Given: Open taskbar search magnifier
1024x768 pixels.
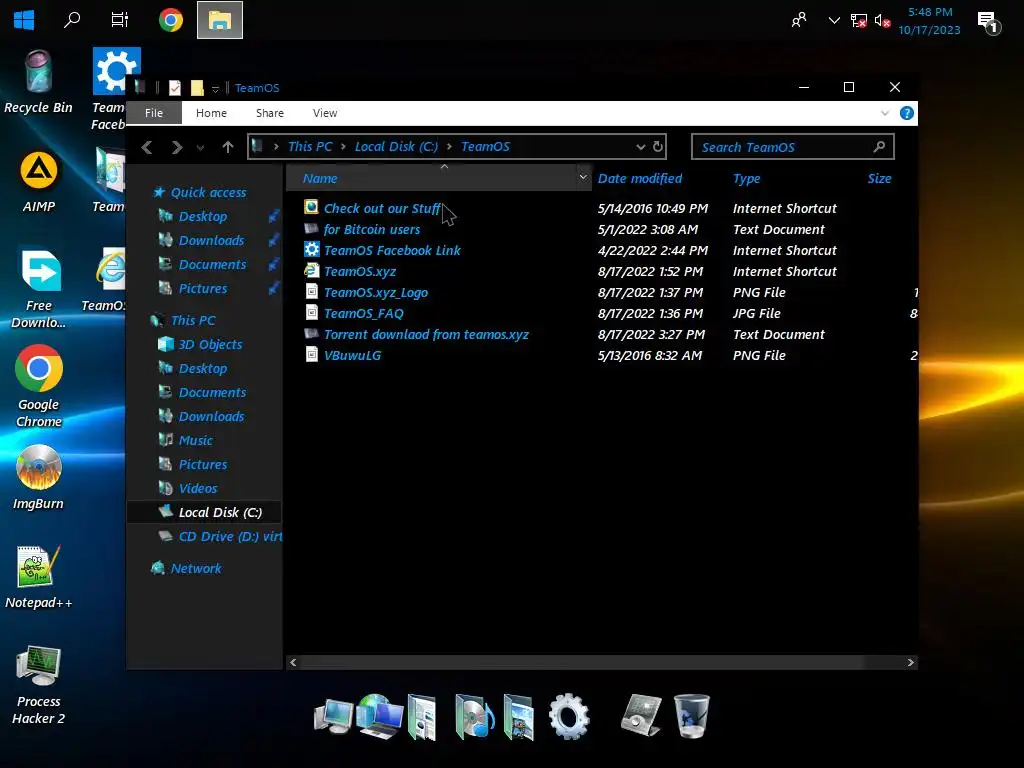Looking at the screenshot, I should [x=72, y=20].
